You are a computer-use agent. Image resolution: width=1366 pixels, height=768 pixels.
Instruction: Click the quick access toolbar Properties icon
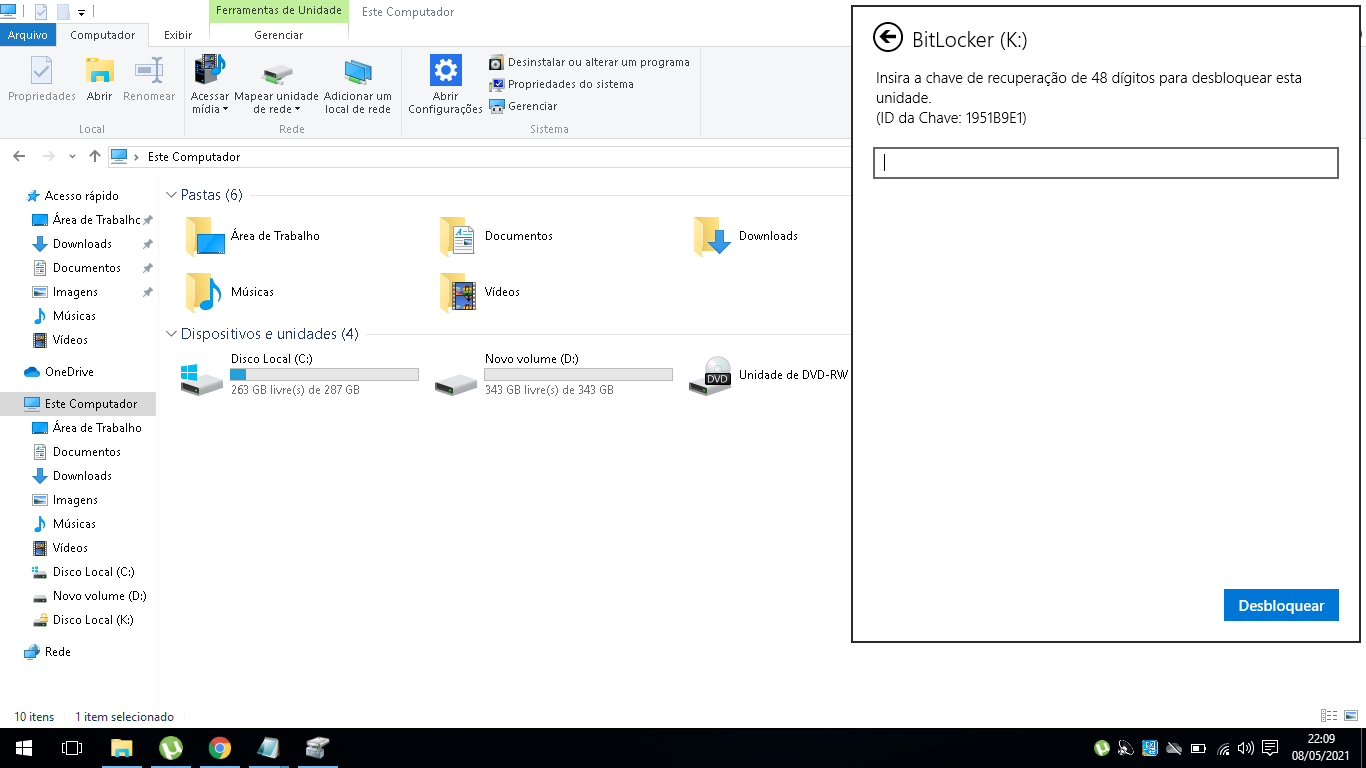(x=40, y=12)
